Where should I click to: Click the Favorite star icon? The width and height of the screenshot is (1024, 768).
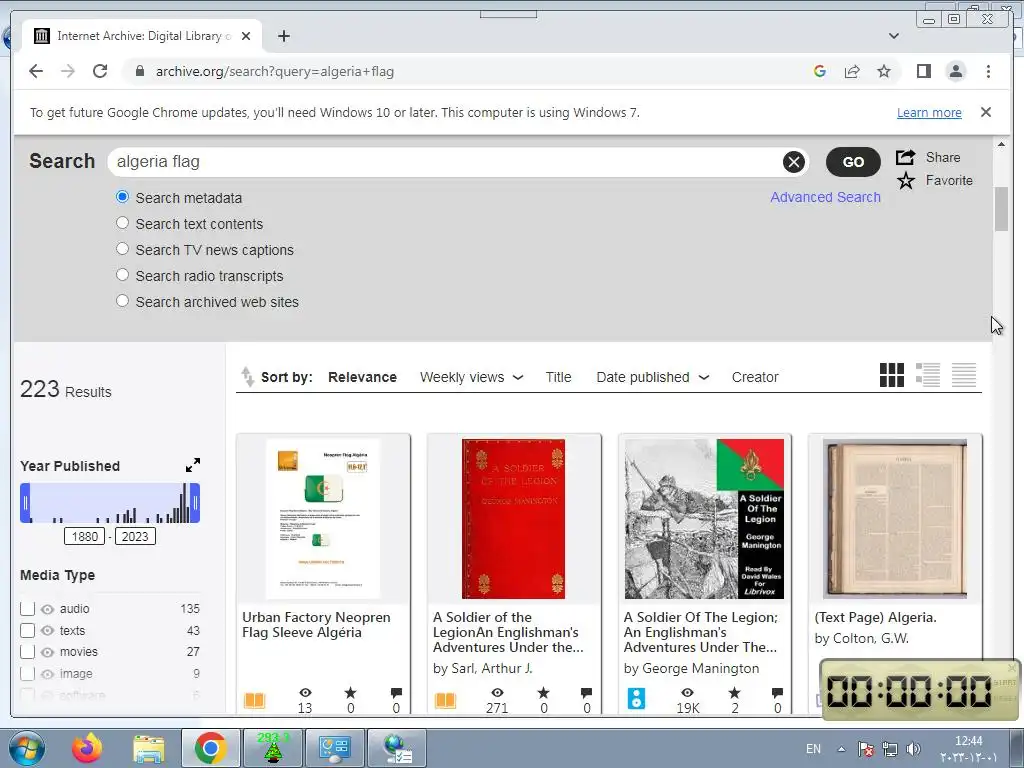(905, 181)
